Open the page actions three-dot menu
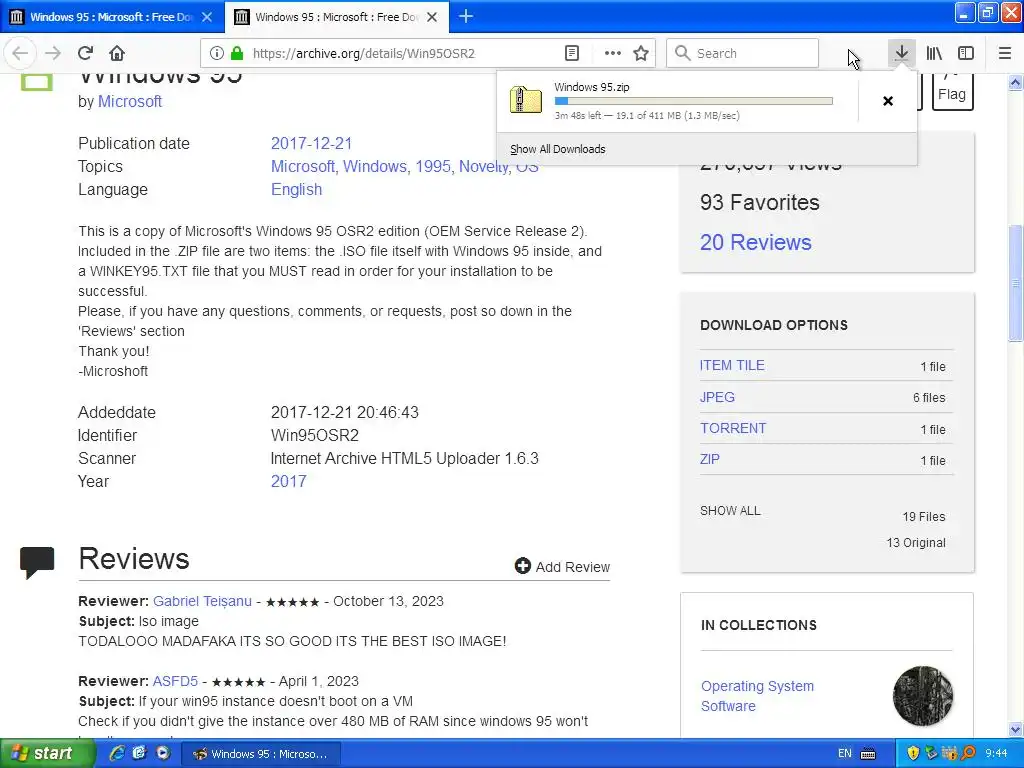Screen dimensions: 1024x768 point(613,53)
